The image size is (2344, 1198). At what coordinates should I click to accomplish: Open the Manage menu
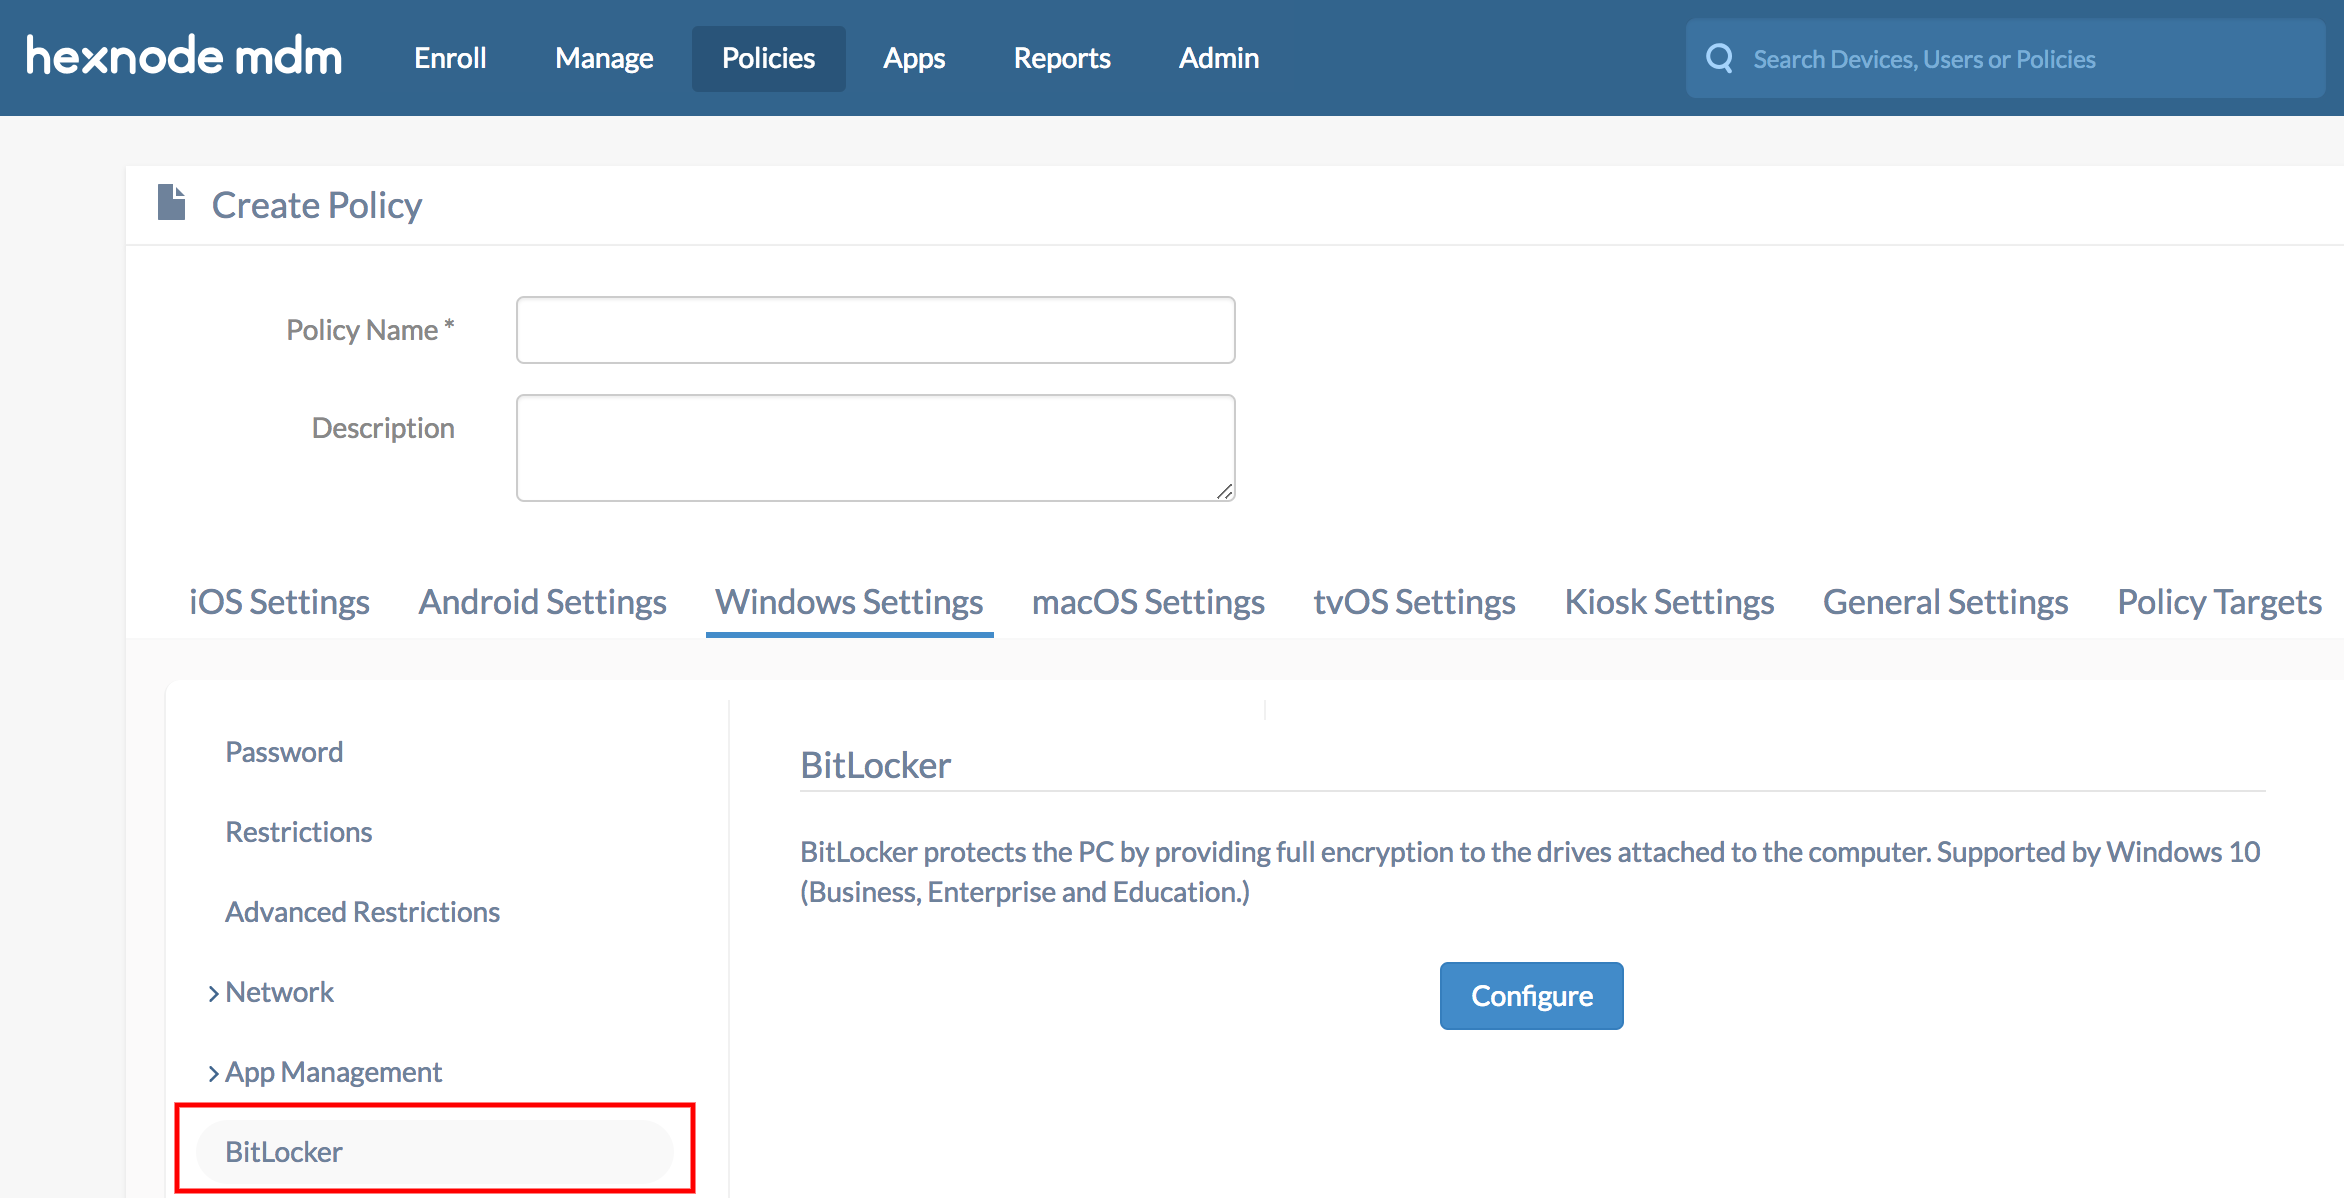(604, 58)
